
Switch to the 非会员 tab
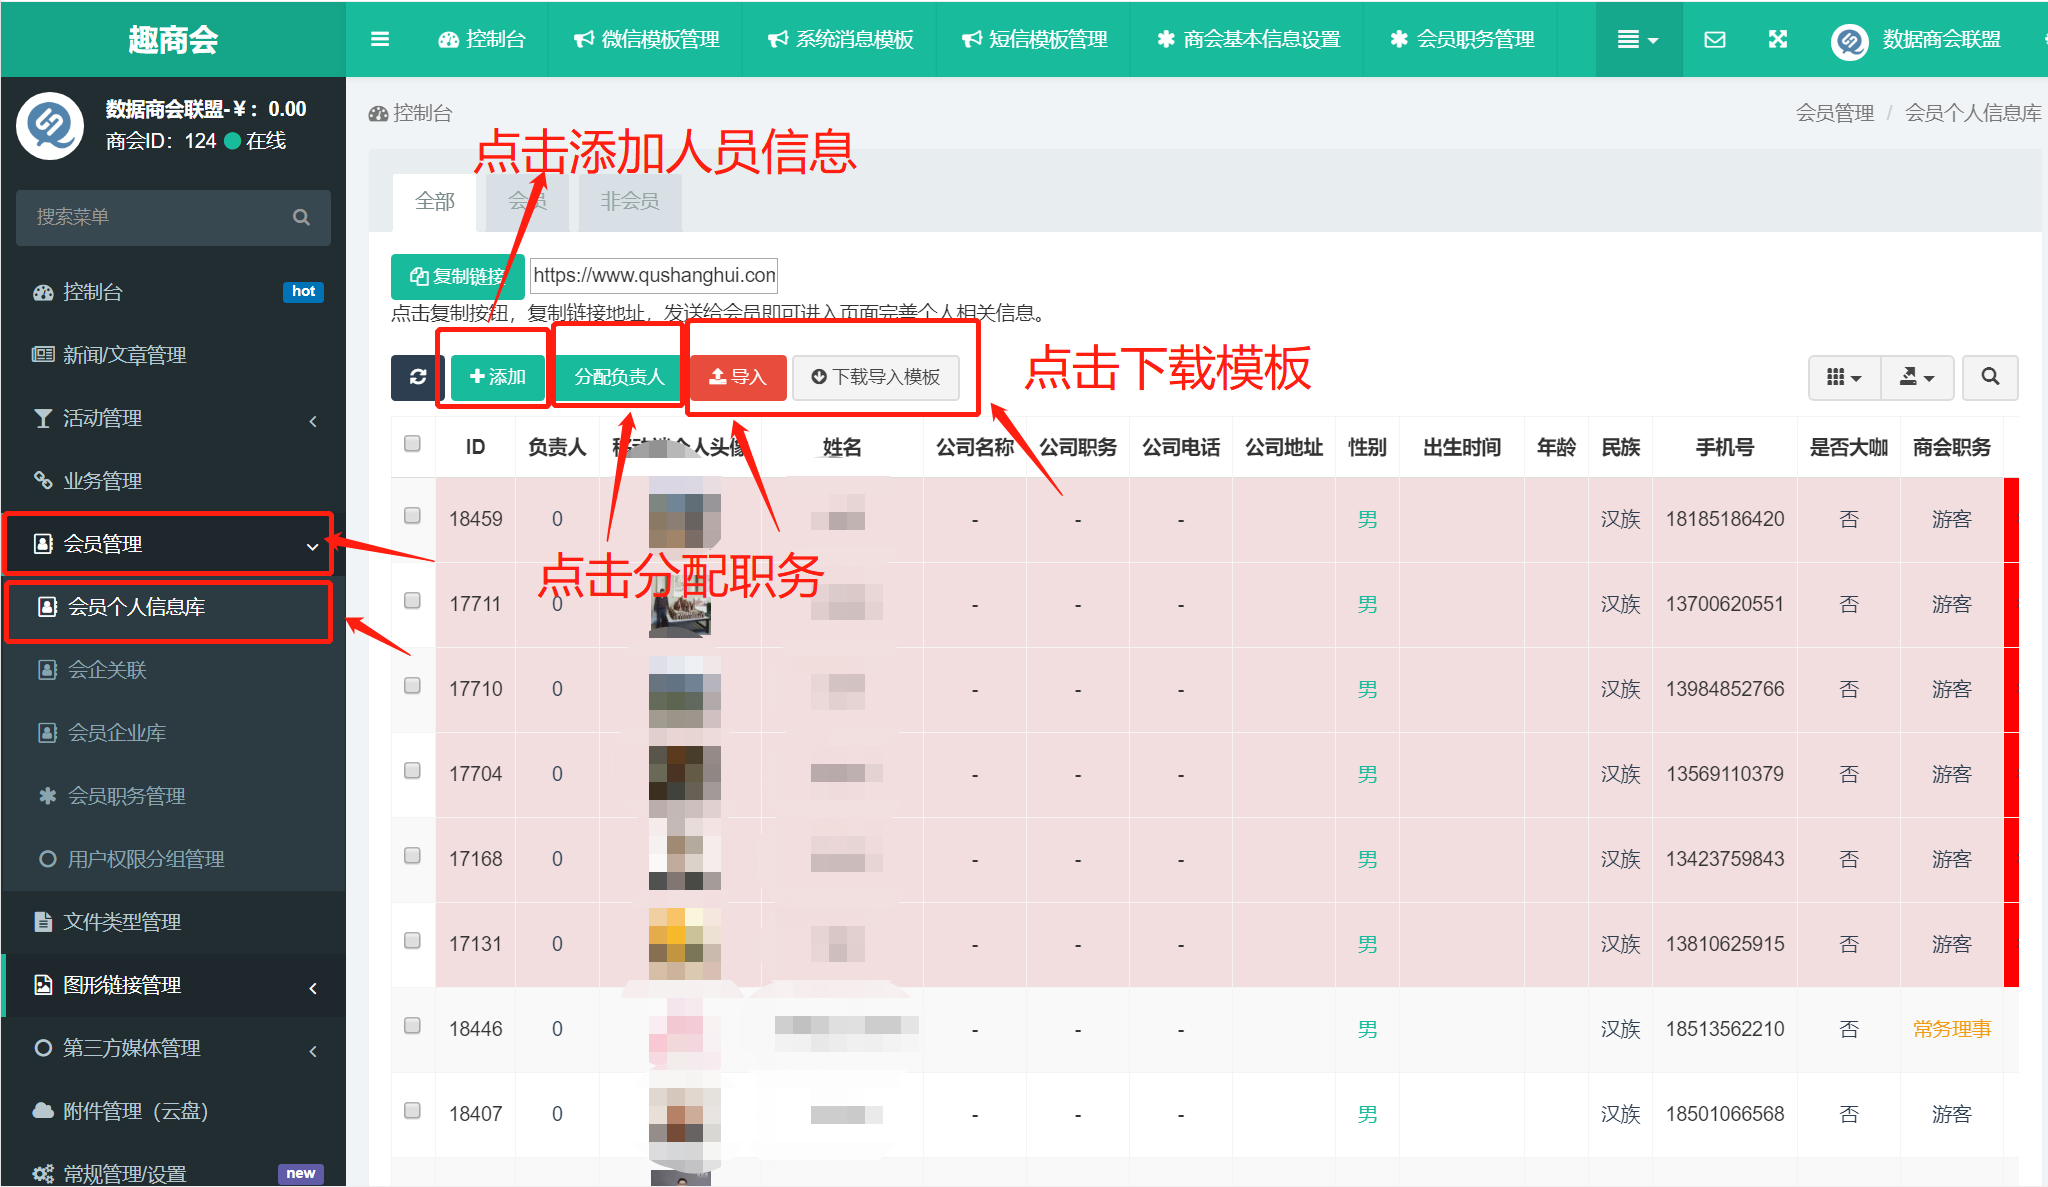(x=629, y=201)
